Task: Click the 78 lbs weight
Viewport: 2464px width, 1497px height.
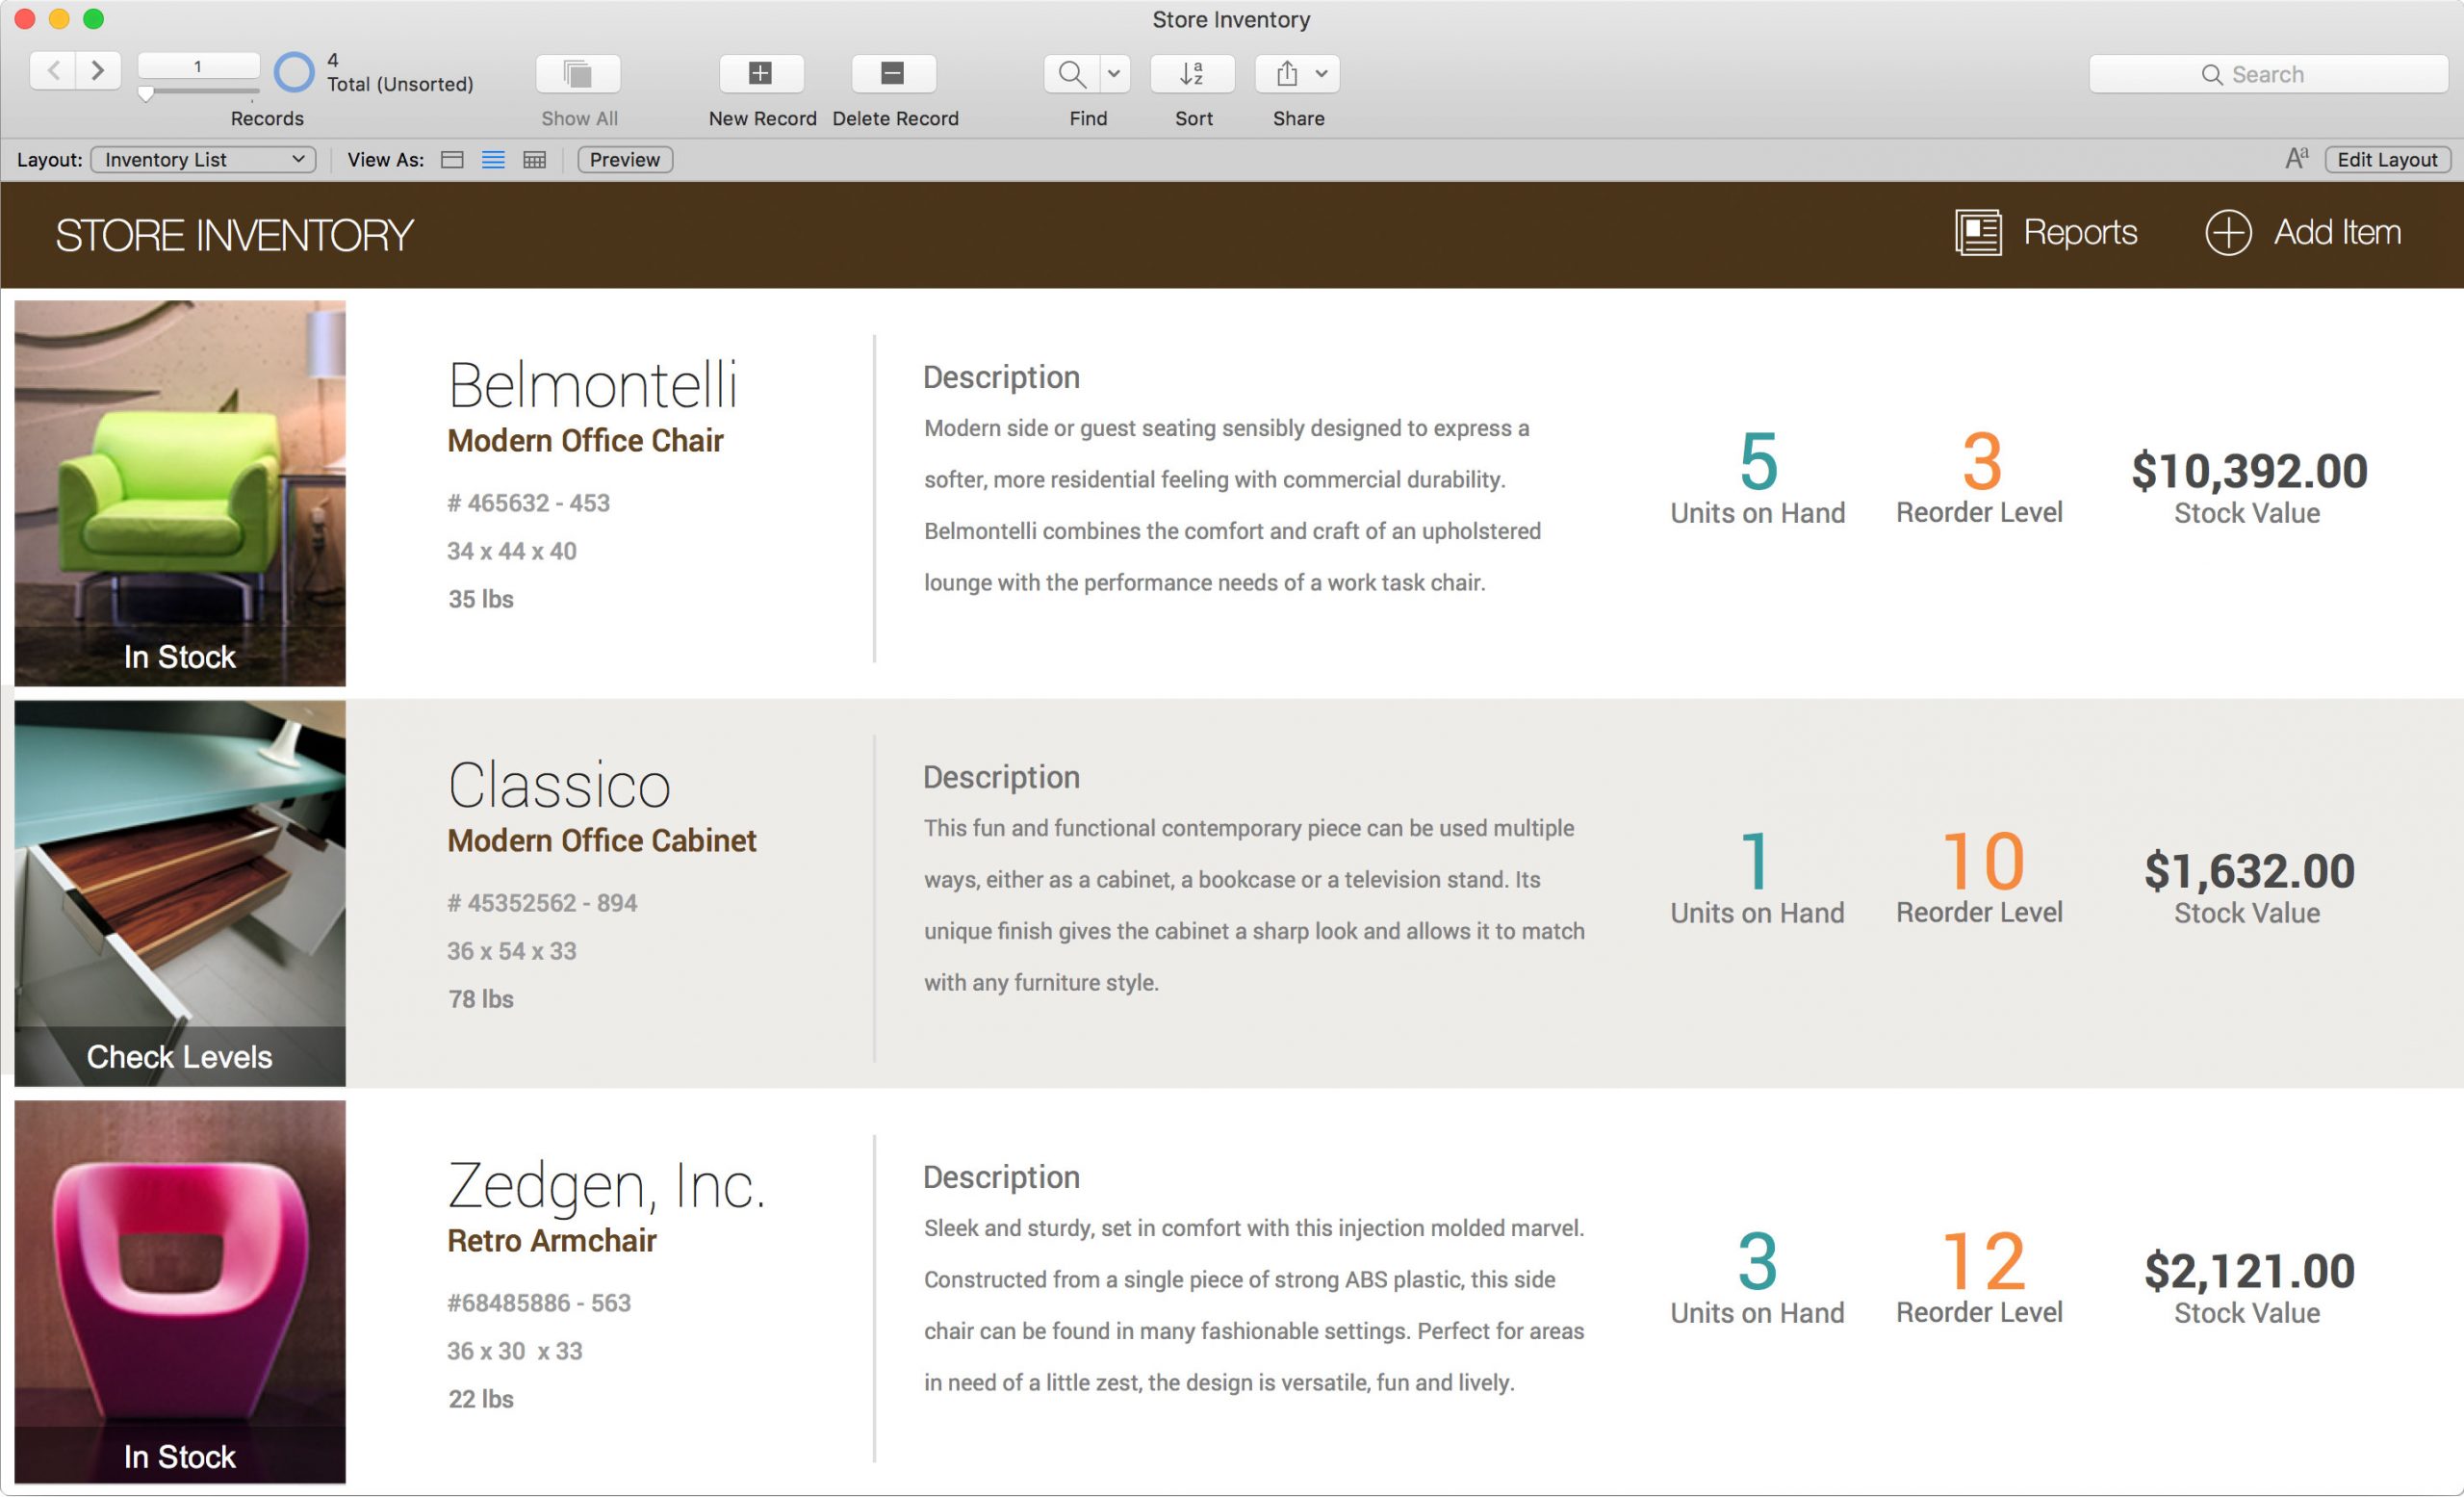Action: (481, 999)
